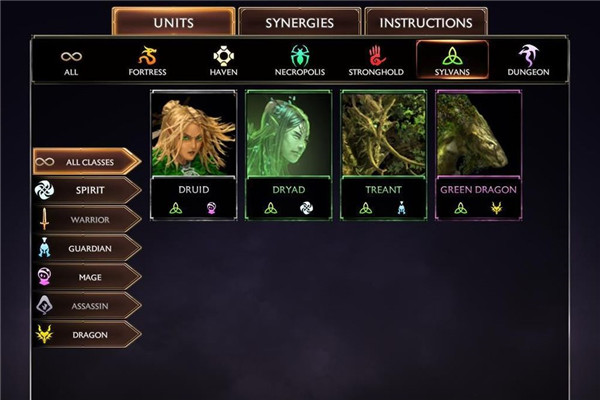Filter units by Mage class
Viewport: 600px width, 400px height.
tap(87, 277)
